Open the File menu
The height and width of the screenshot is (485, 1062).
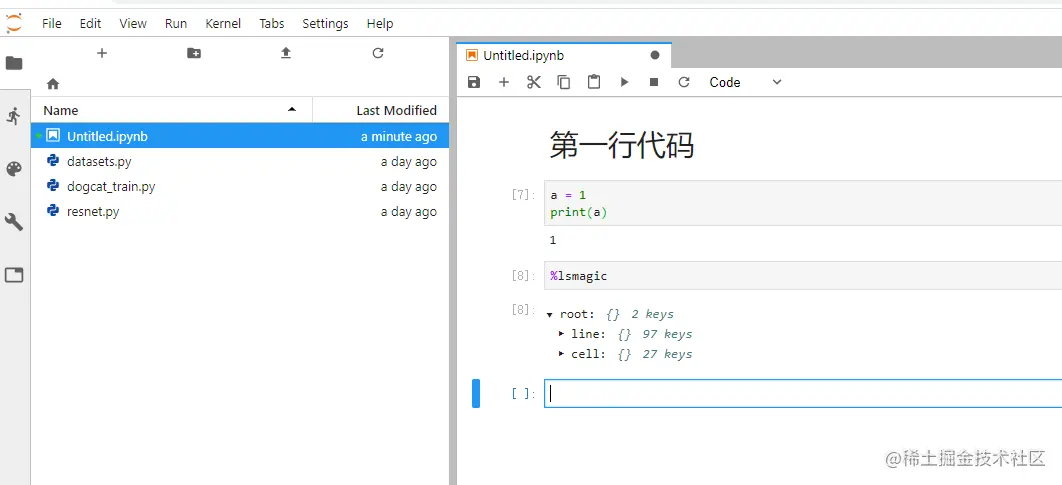pyautogui.click(x=51, y=23)
